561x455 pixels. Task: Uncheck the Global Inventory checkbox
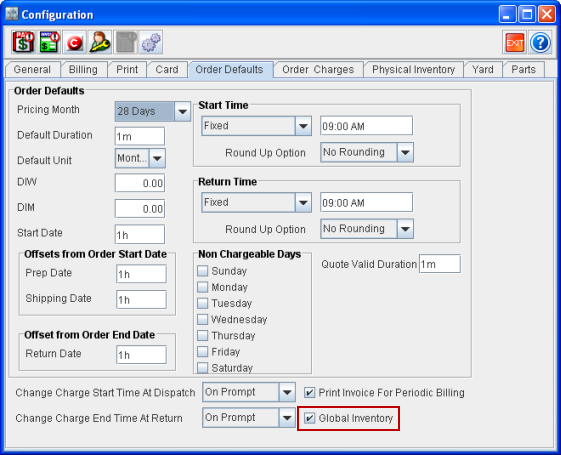point(309,418)
